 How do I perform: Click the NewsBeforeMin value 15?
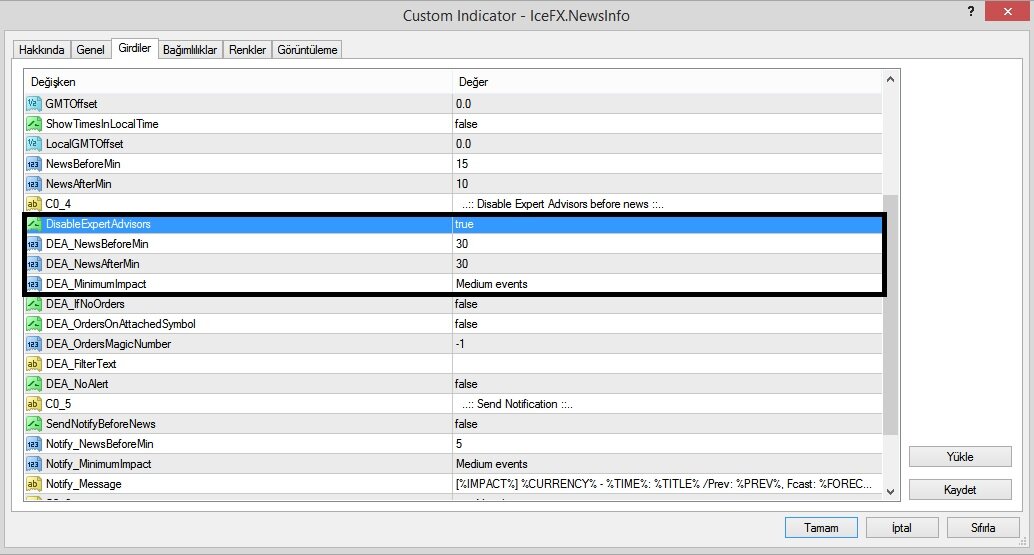(x=462, y=163)
